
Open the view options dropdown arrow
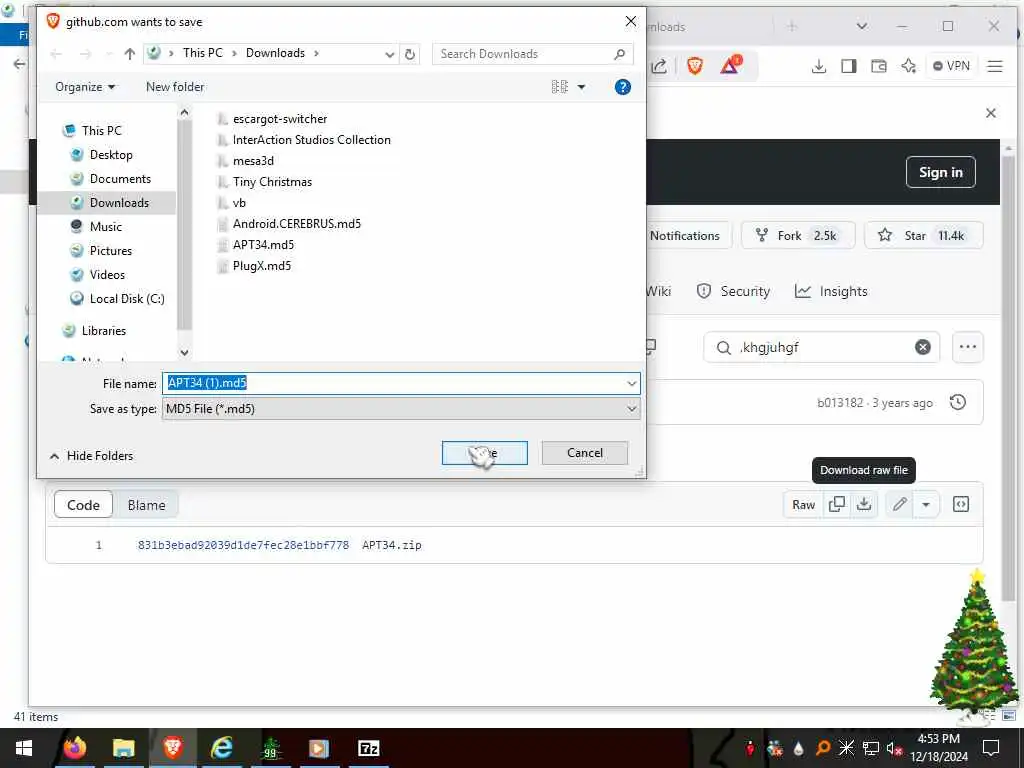(581, 87)
